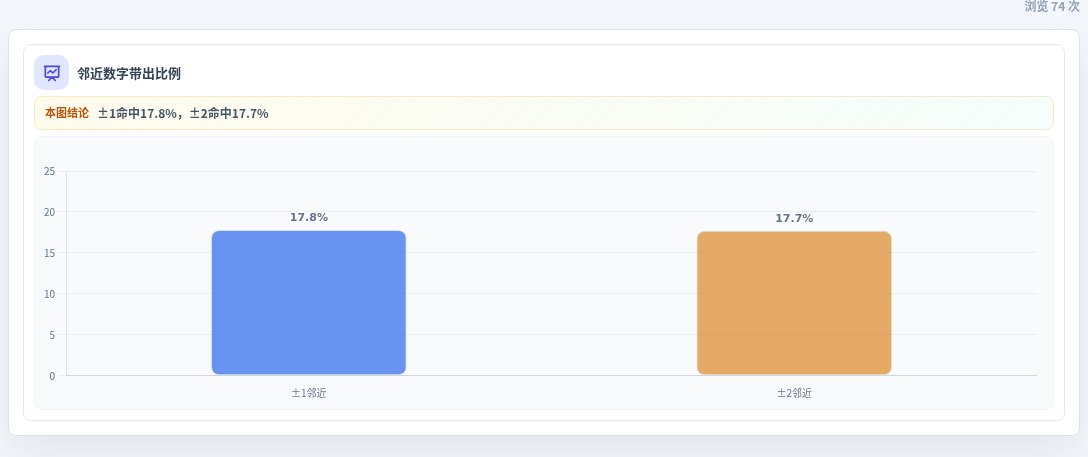The width and height of the screenshot is (1088, 457).
Task: Click the y-axis value 25
Action: click(x=49, y=171)
